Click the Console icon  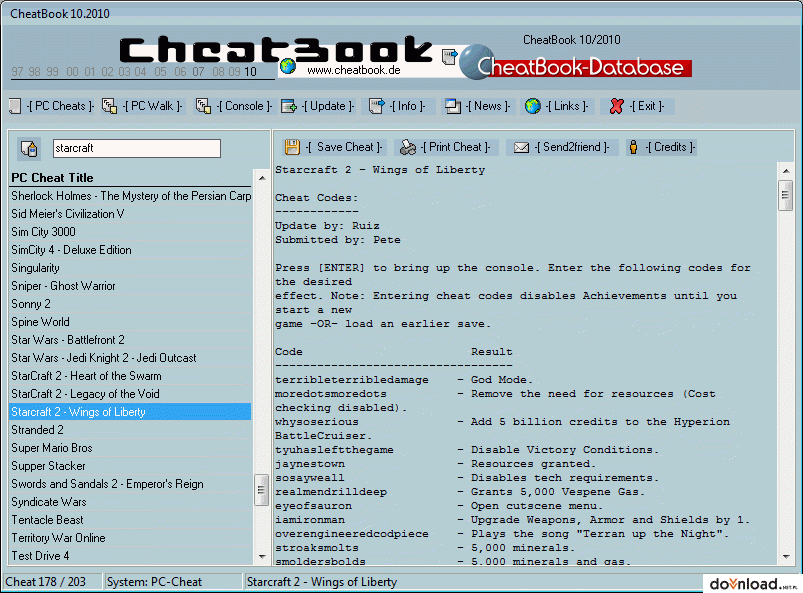(203, 106)
